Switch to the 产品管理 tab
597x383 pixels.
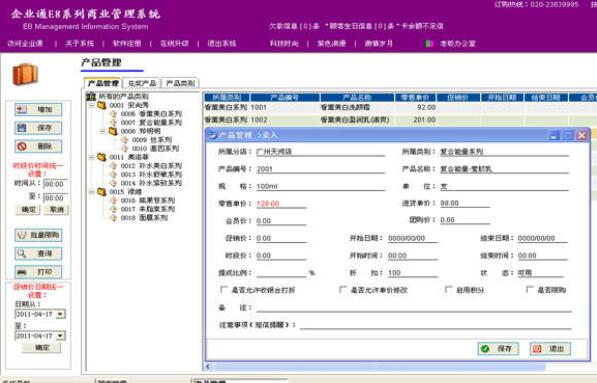coord(103,83)
